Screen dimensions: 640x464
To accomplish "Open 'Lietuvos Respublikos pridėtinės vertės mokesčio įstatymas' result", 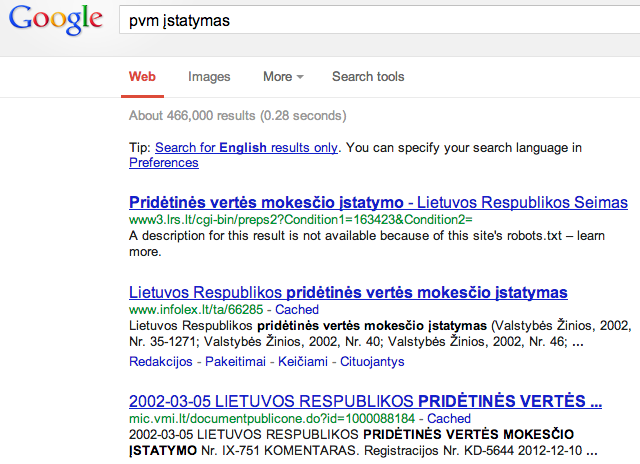I will 348,293.
